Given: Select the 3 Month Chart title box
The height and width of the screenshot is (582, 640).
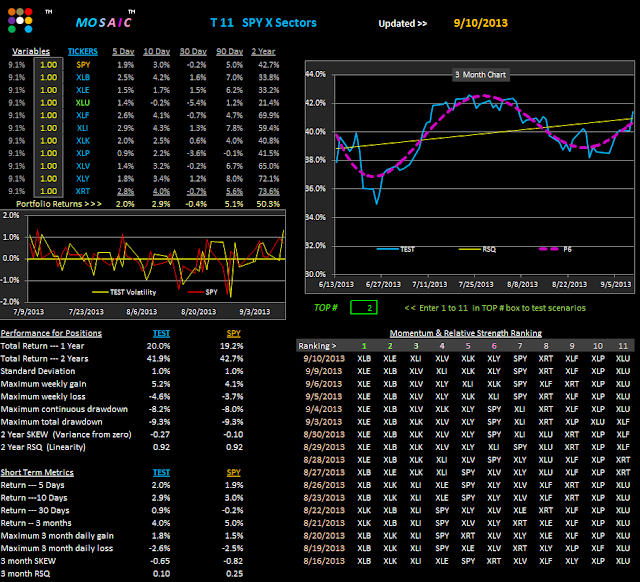Looking at the screenshot, I should 478,74.
